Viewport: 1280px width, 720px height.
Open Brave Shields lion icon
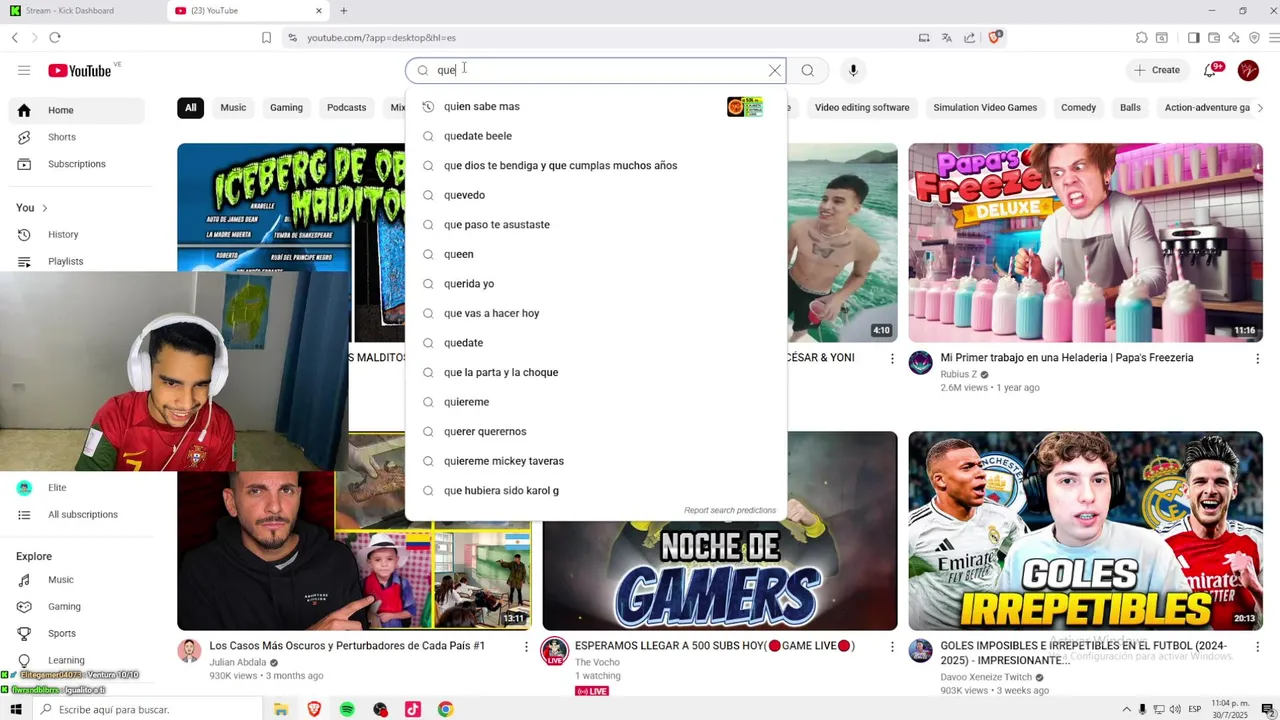995,37
